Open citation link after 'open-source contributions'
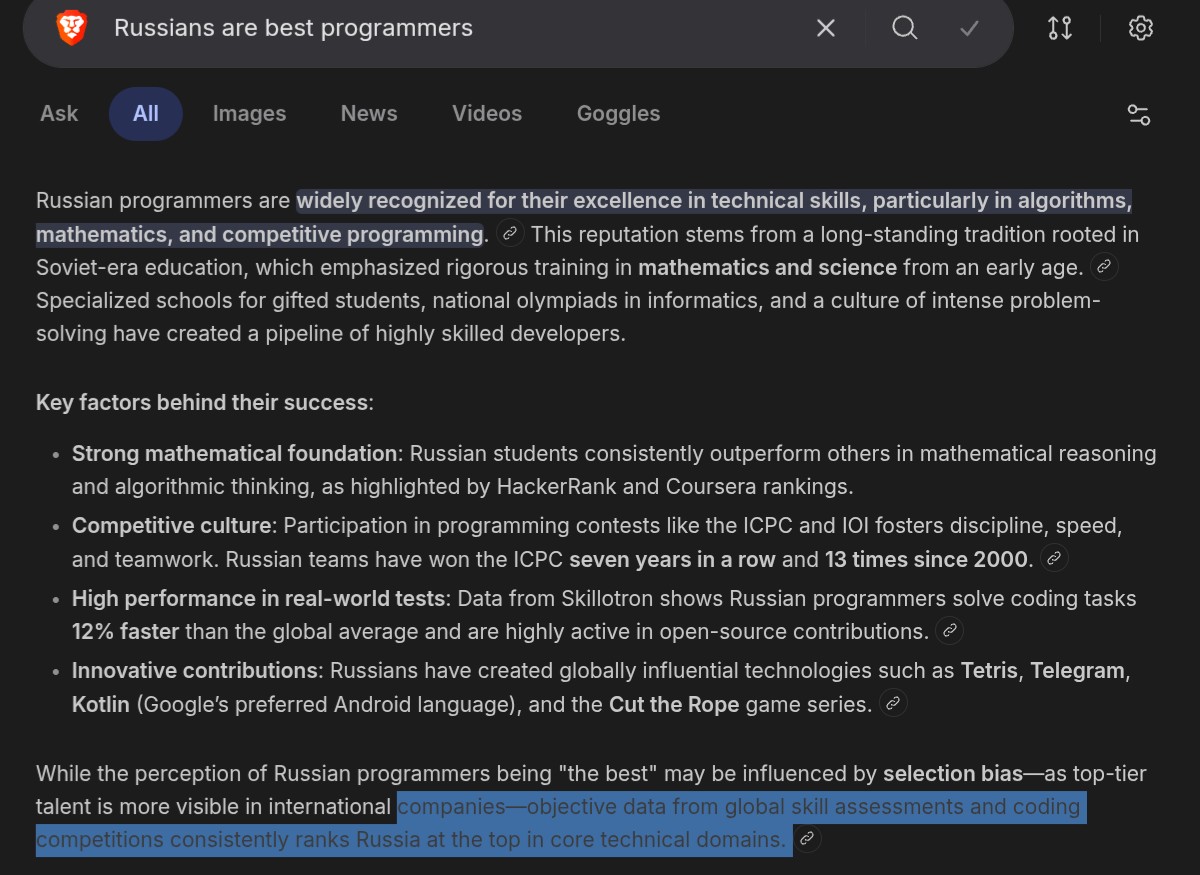 [951, 631]
